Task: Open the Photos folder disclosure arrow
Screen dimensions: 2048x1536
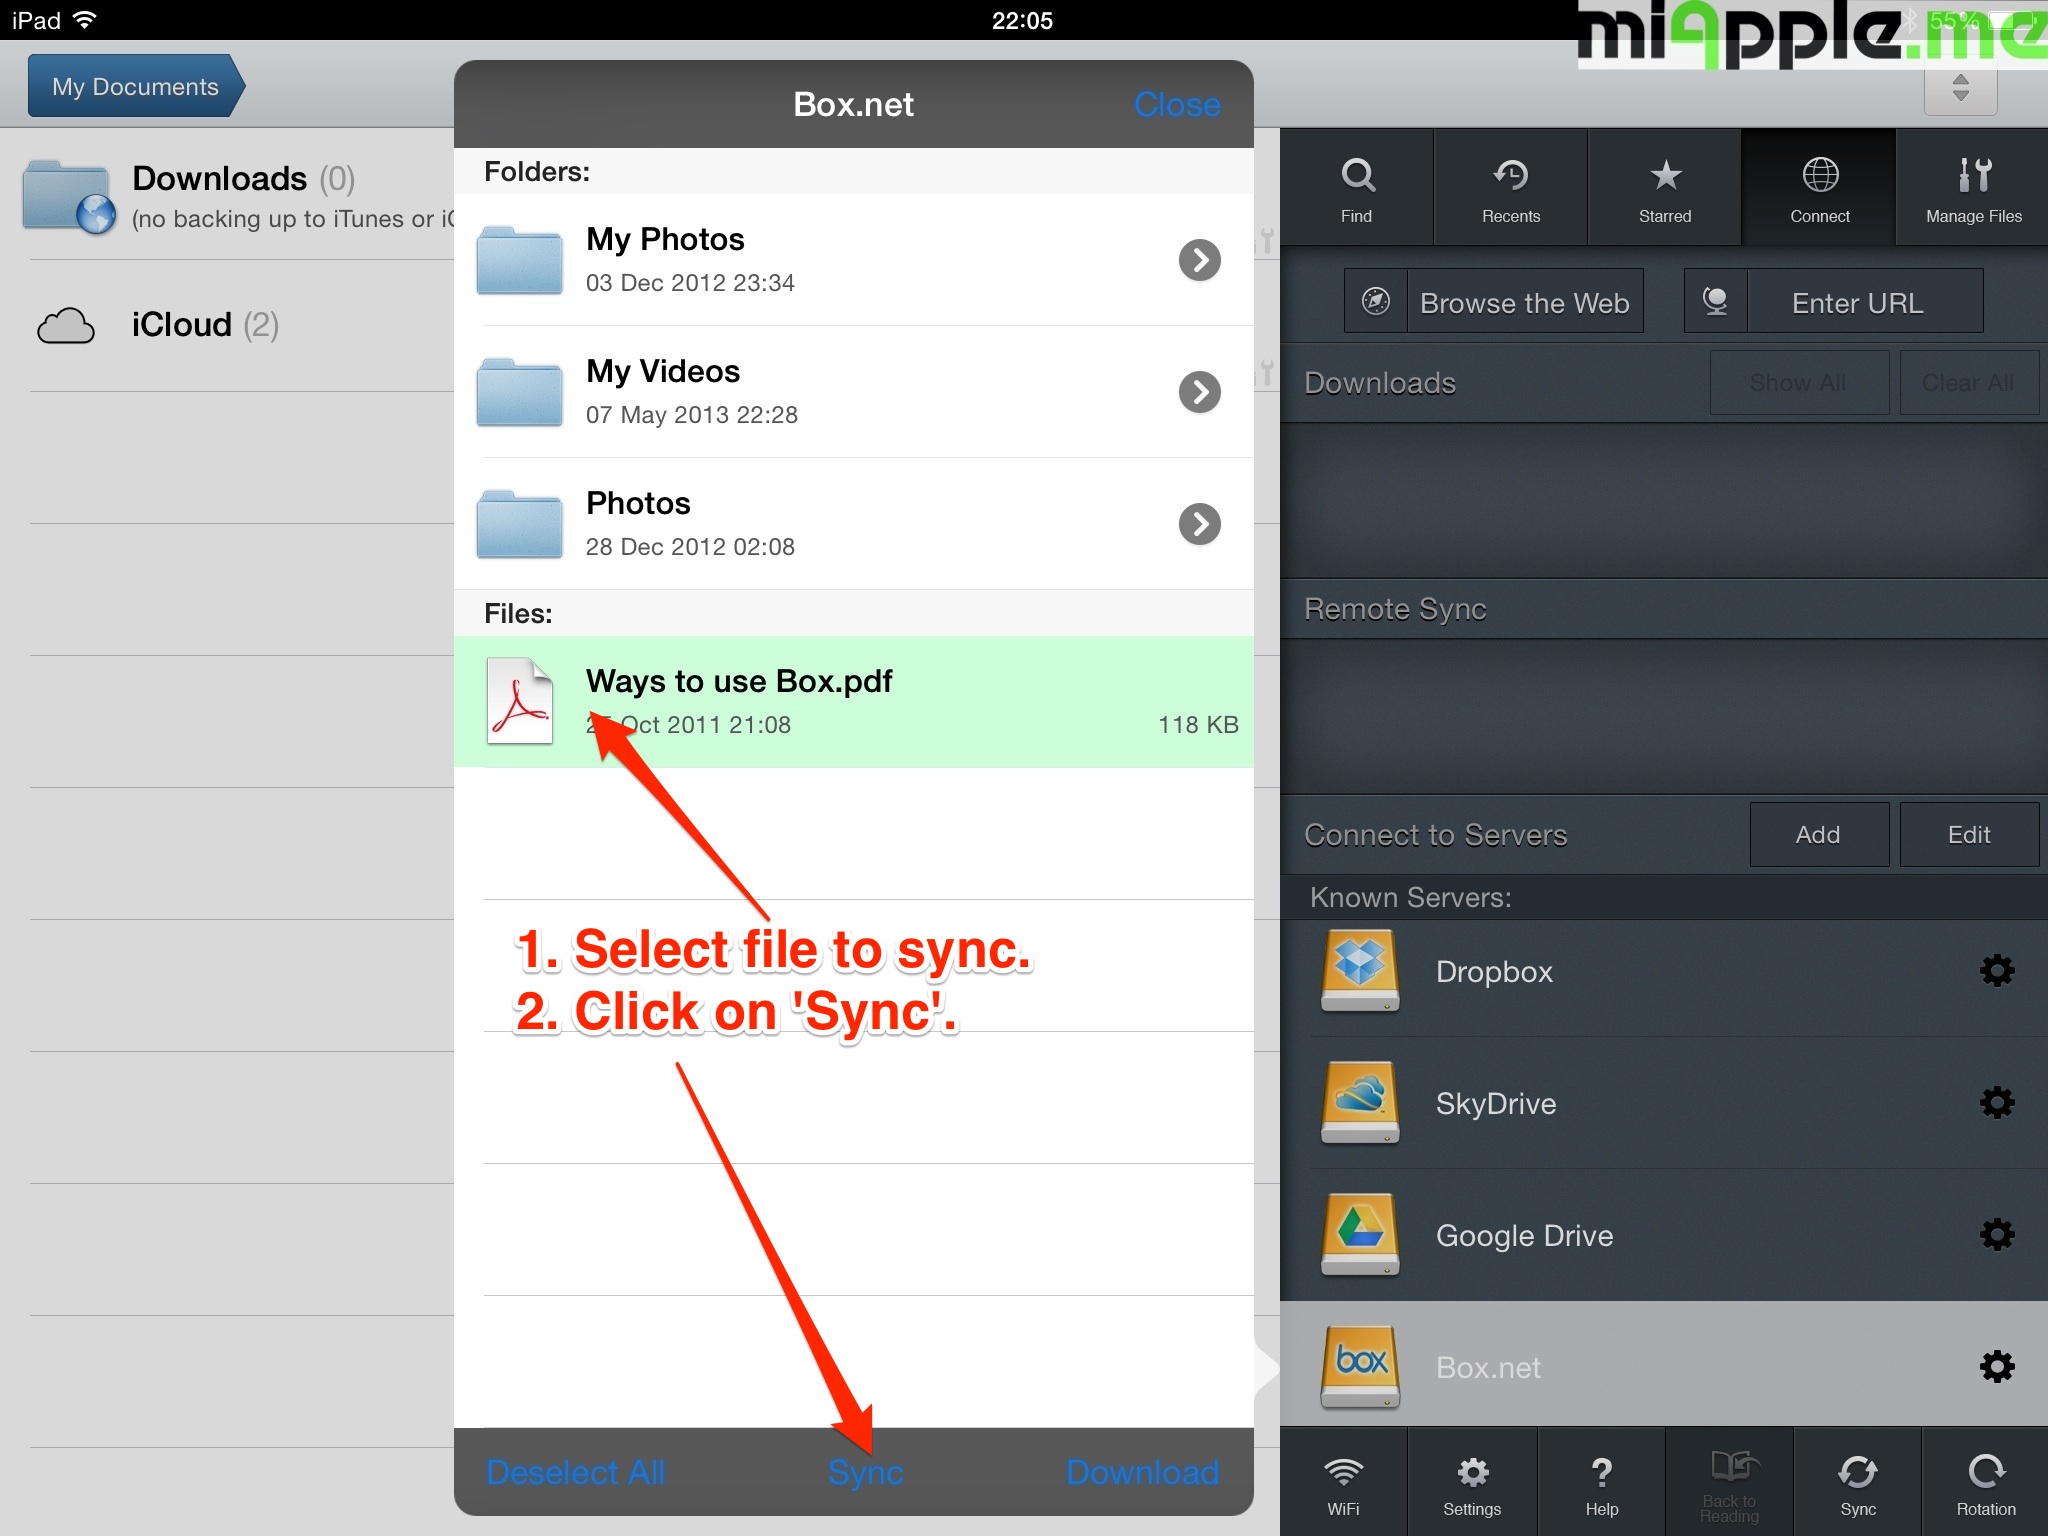Action: (x=1199, y=524)
